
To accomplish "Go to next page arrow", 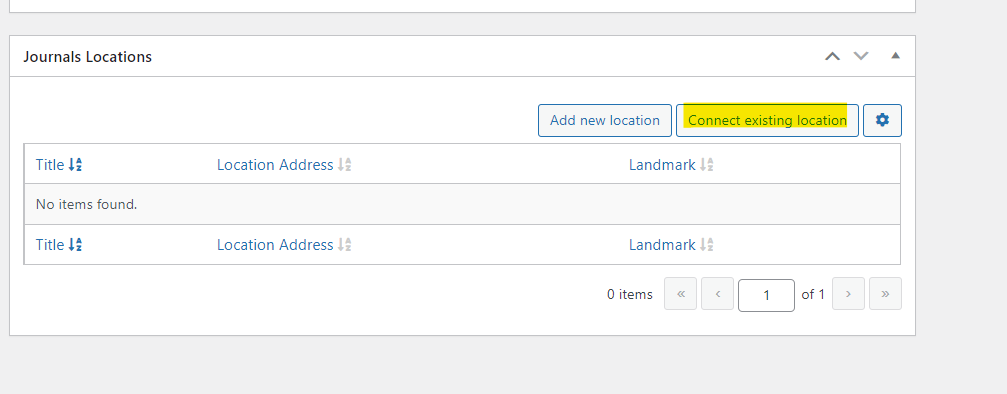I will [x=848, y=294].
